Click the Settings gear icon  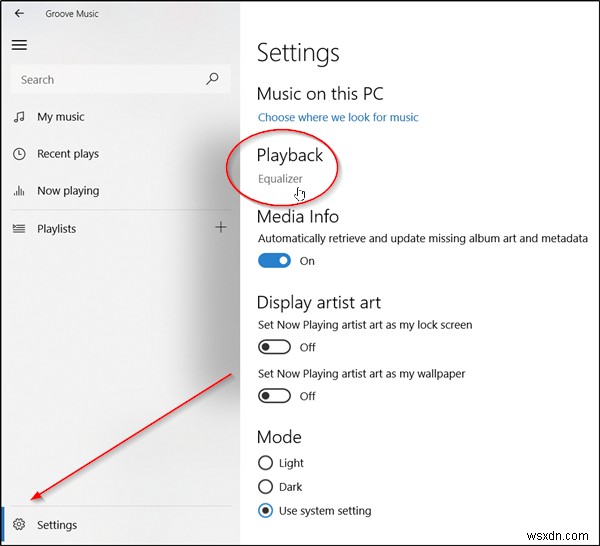[19, 525]
